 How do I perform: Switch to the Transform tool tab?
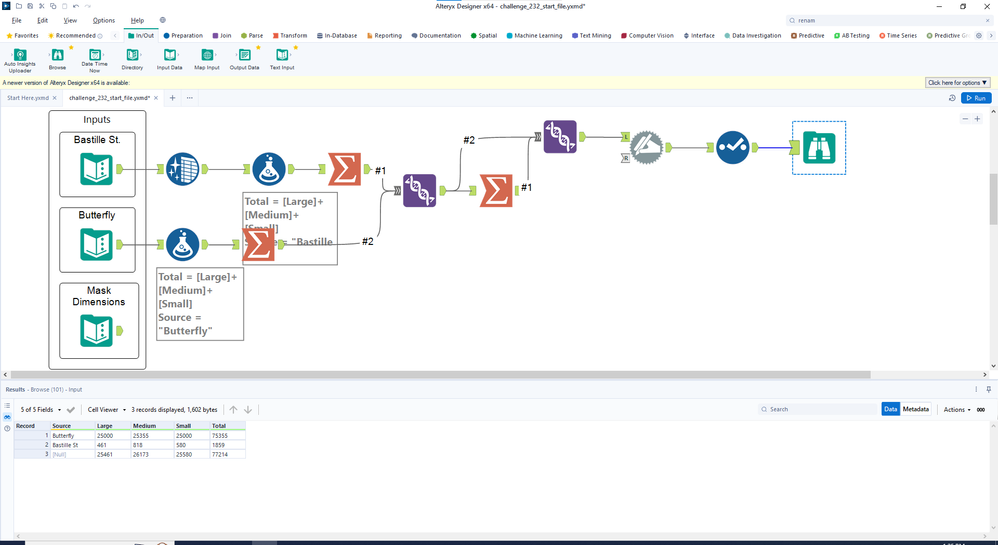[x=290, y=36]
